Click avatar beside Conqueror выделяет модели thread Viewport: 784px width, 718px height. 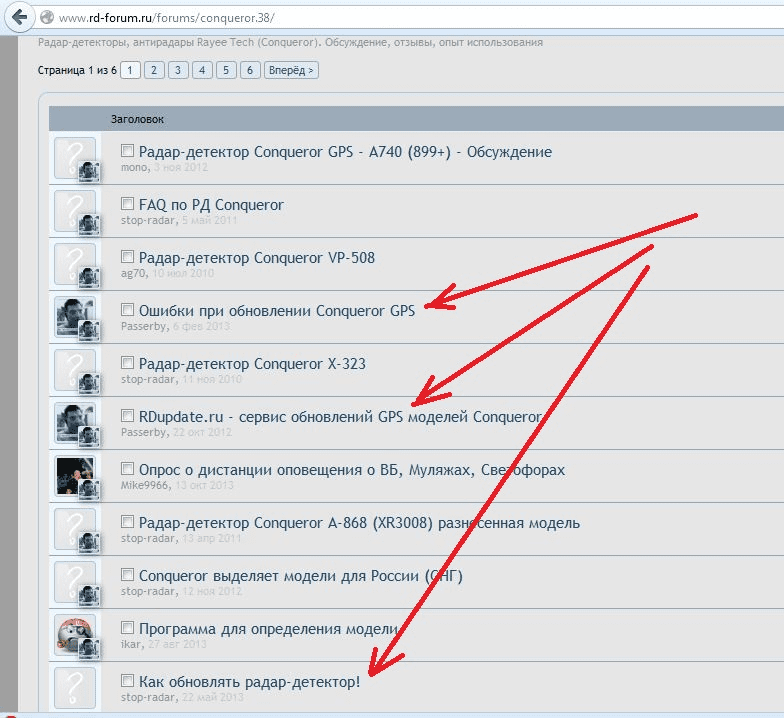point(75,582)
